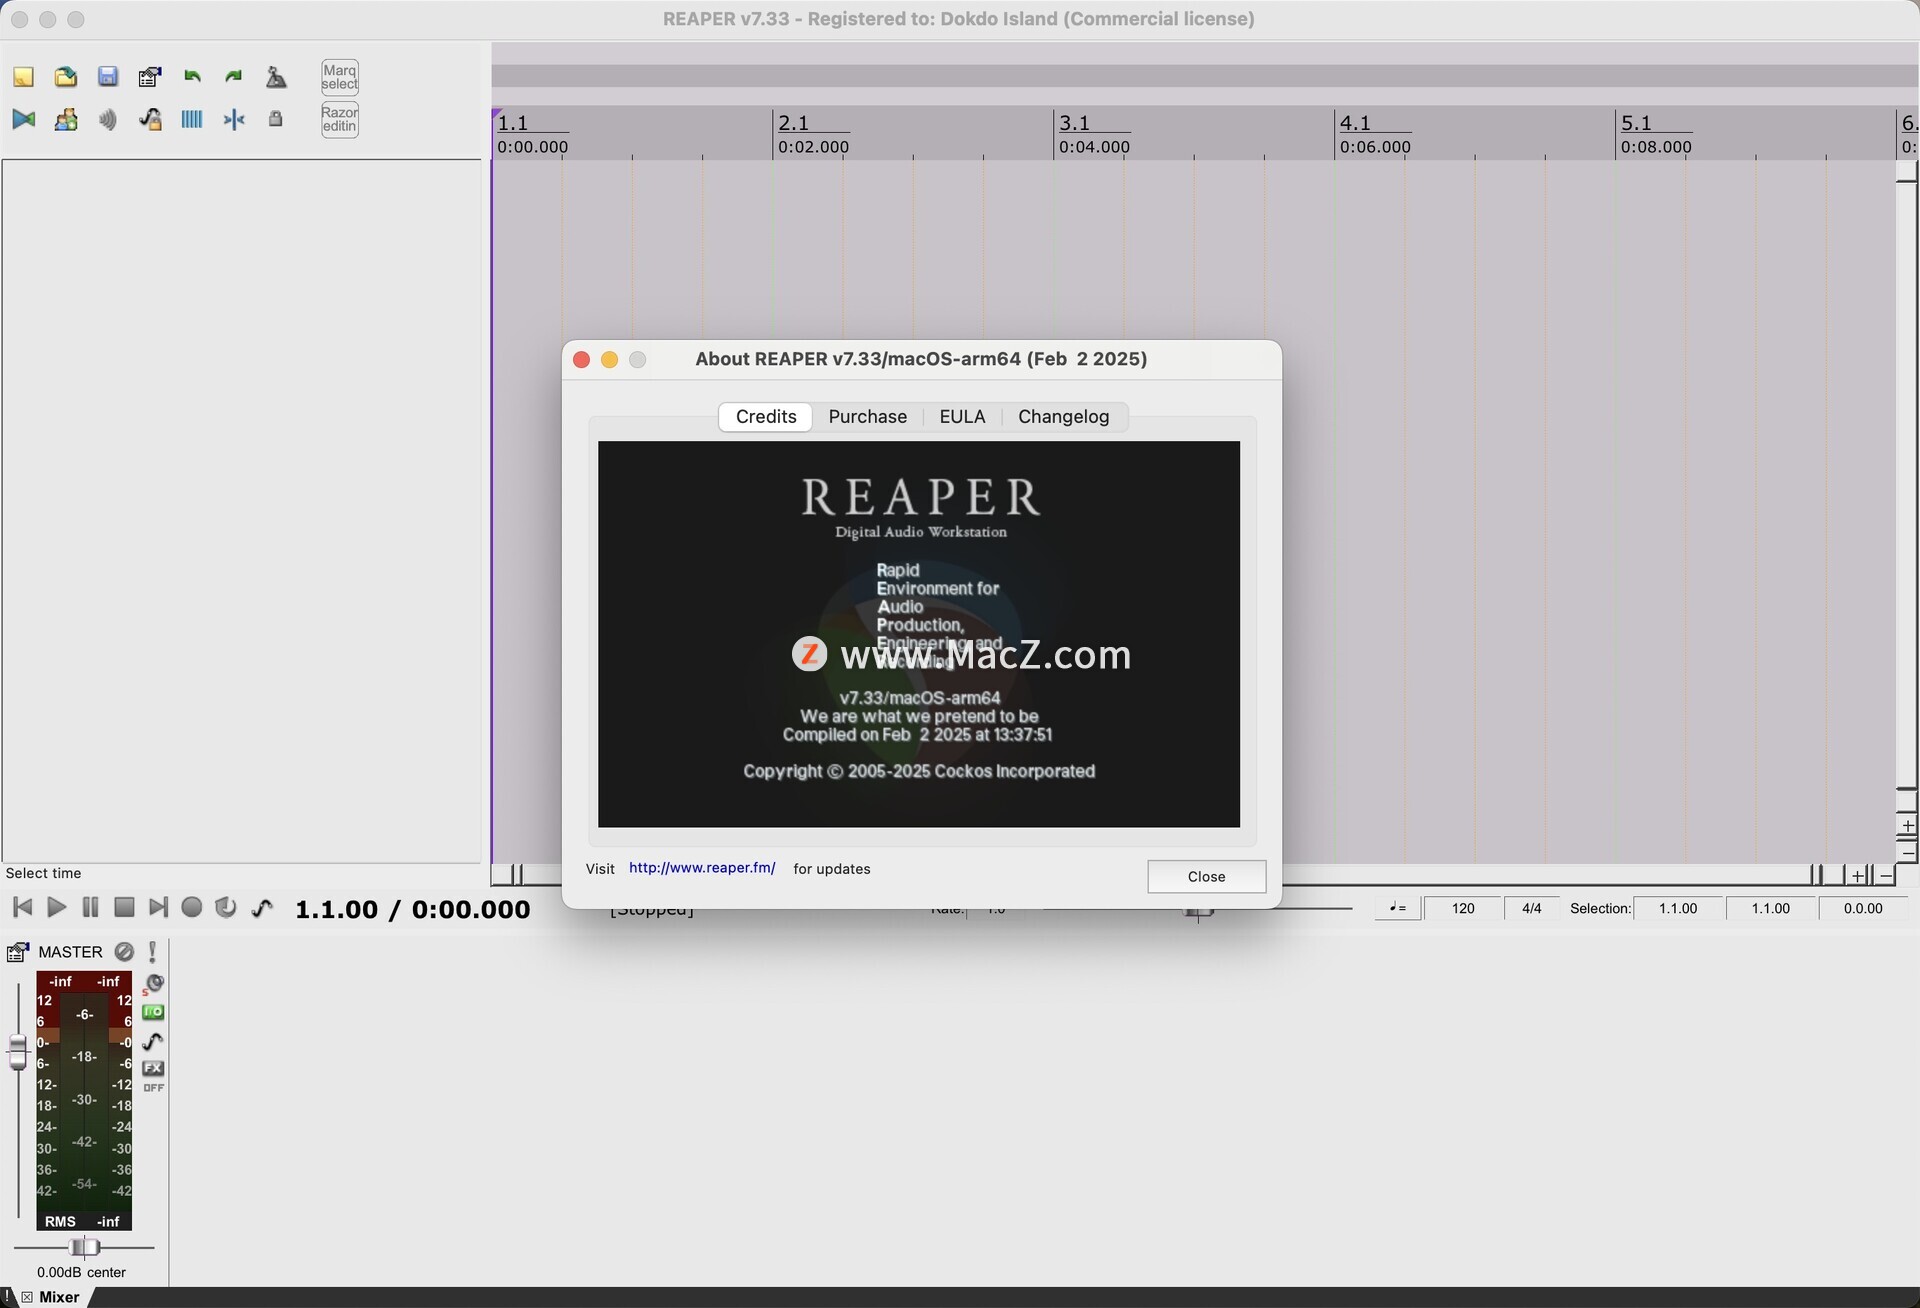This screenshot has width=1920, height=1308.
Task: Go to project end transport button
Action: 158,908
